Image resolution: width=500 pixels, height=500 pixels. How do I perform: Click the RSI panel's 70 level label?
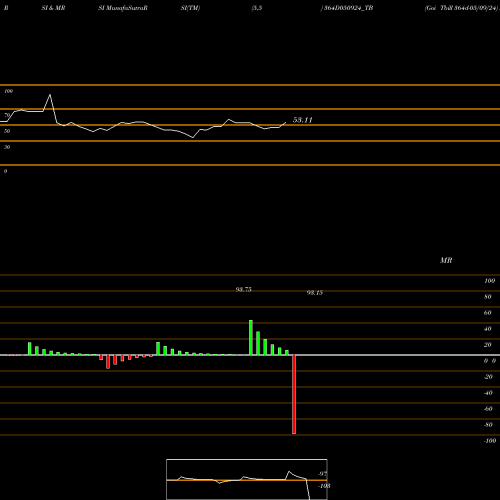coord(7,115)
